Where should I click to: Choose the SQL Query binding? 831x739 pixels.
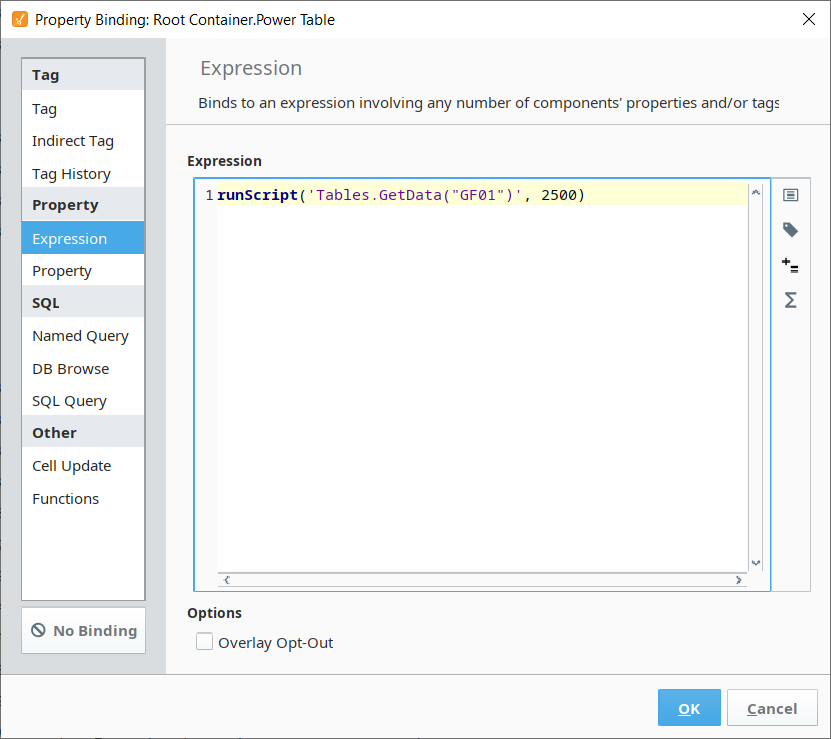(x=69, y=401)
